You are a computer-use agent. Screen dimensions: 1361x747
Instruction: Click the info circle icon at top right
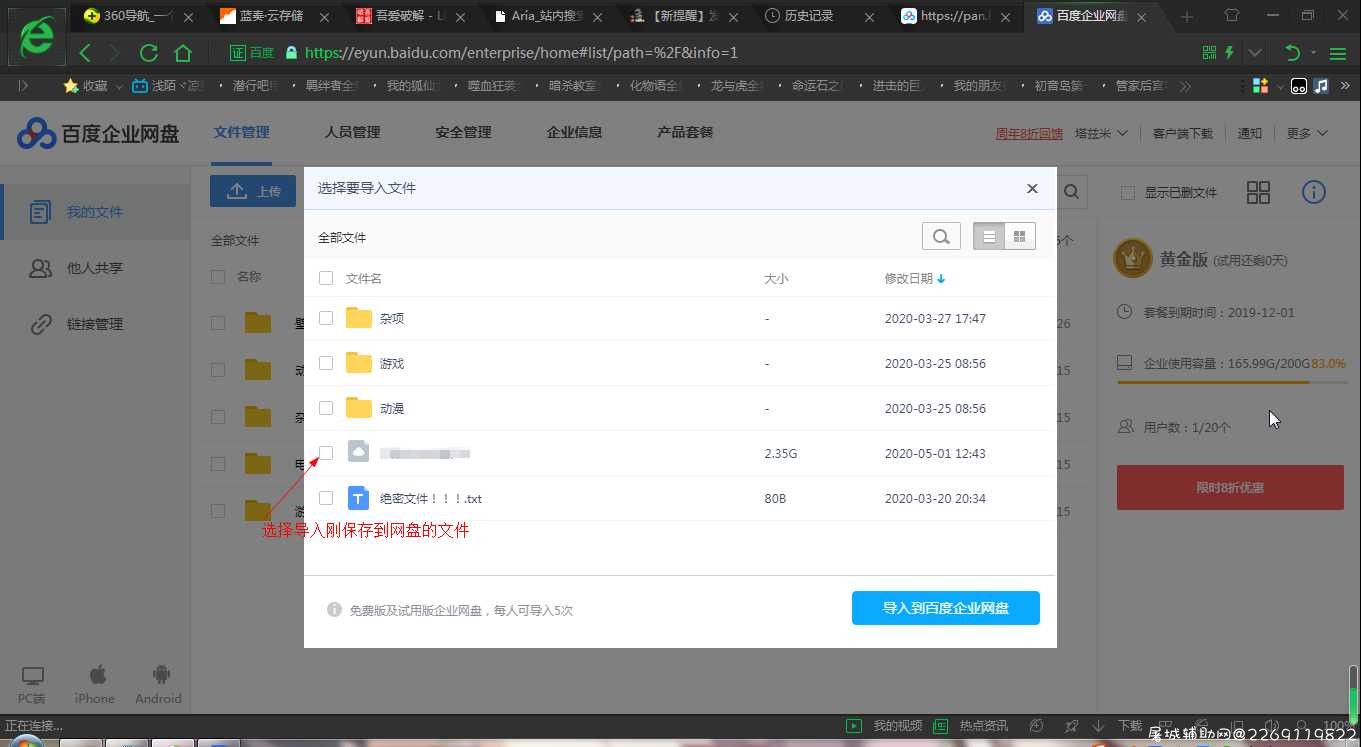coord(1314,192)
